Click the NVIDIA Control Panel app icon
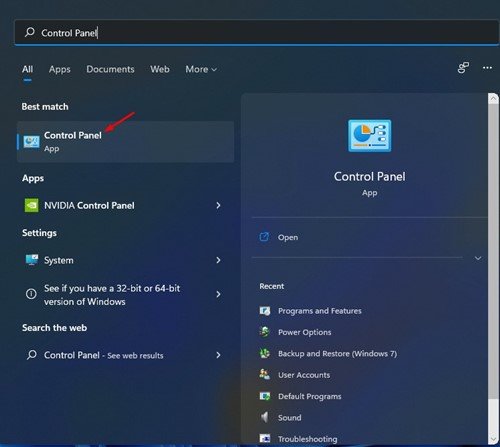Viewport: 500px width, 447px height. click(x=31, y=205)
